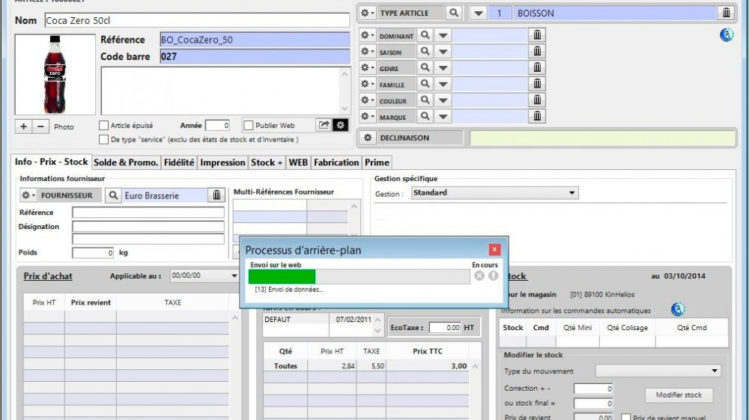This screenshot has width=749, height=420.
Task: Switch to Stock + tab
Action: point(266,162)
